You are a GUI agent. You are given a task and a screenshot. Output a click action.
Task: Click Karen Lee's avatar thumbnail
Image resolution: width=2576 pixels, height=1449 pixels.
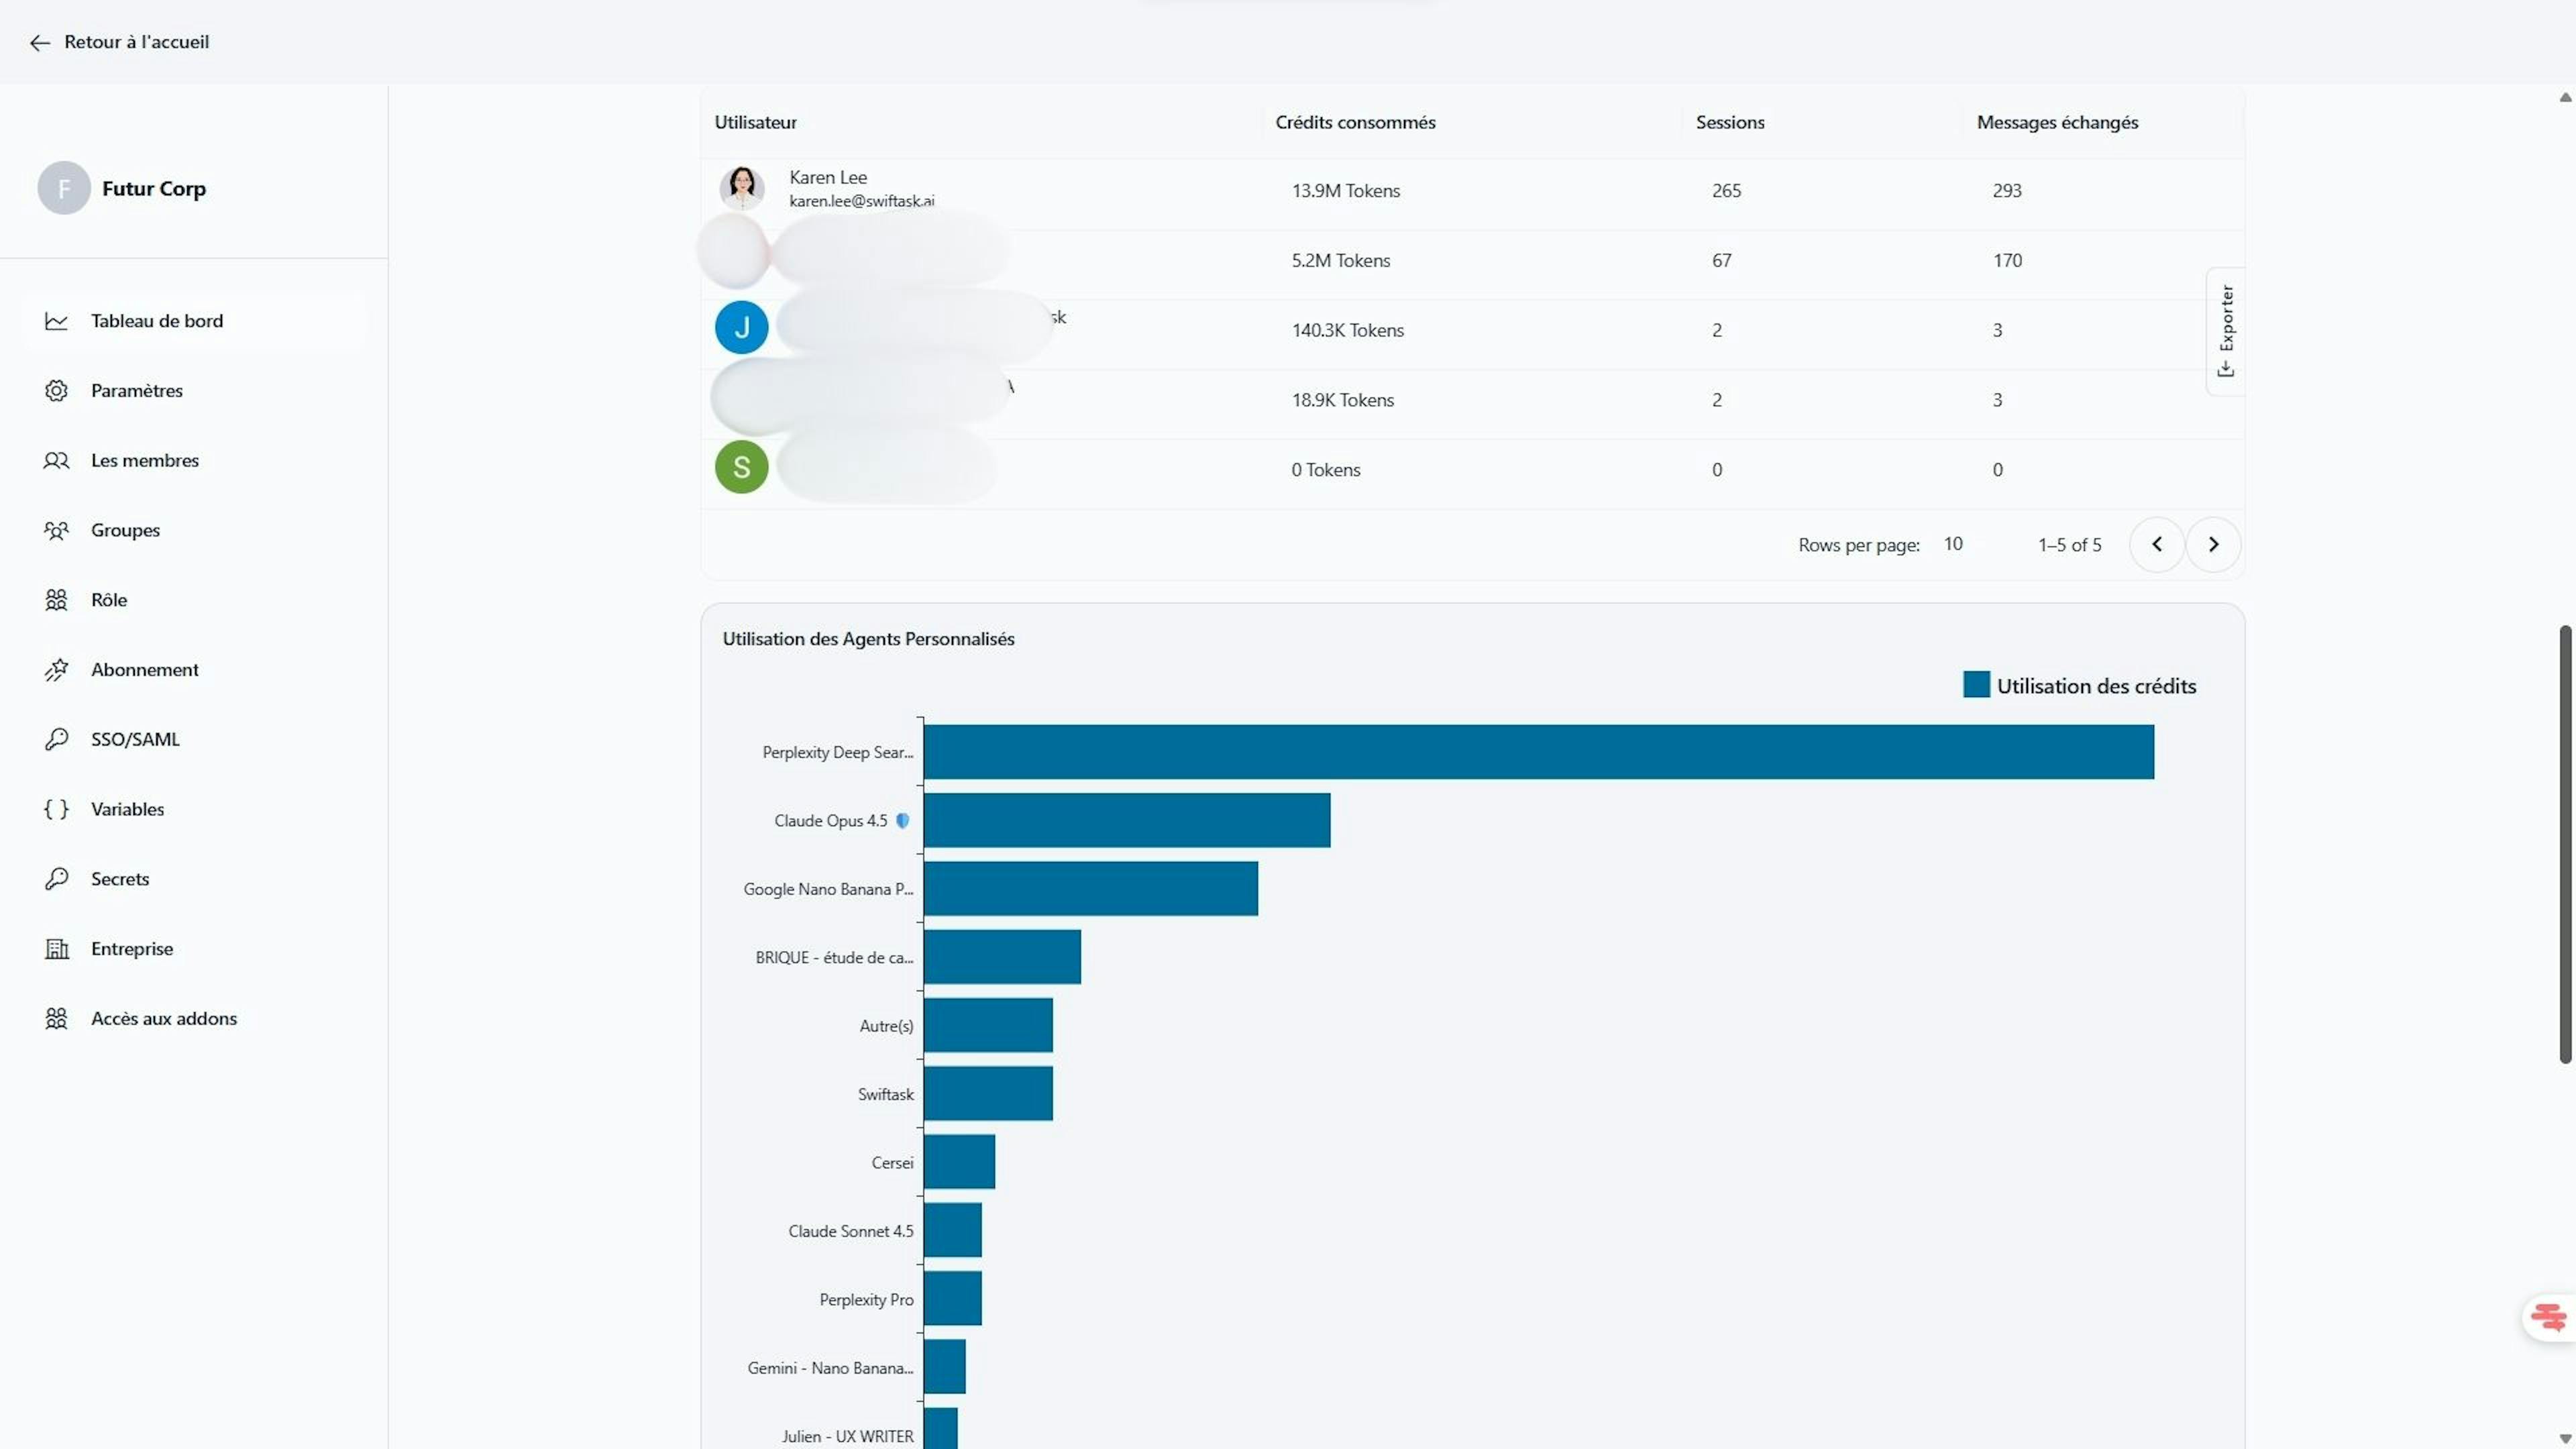click(741, 188)
